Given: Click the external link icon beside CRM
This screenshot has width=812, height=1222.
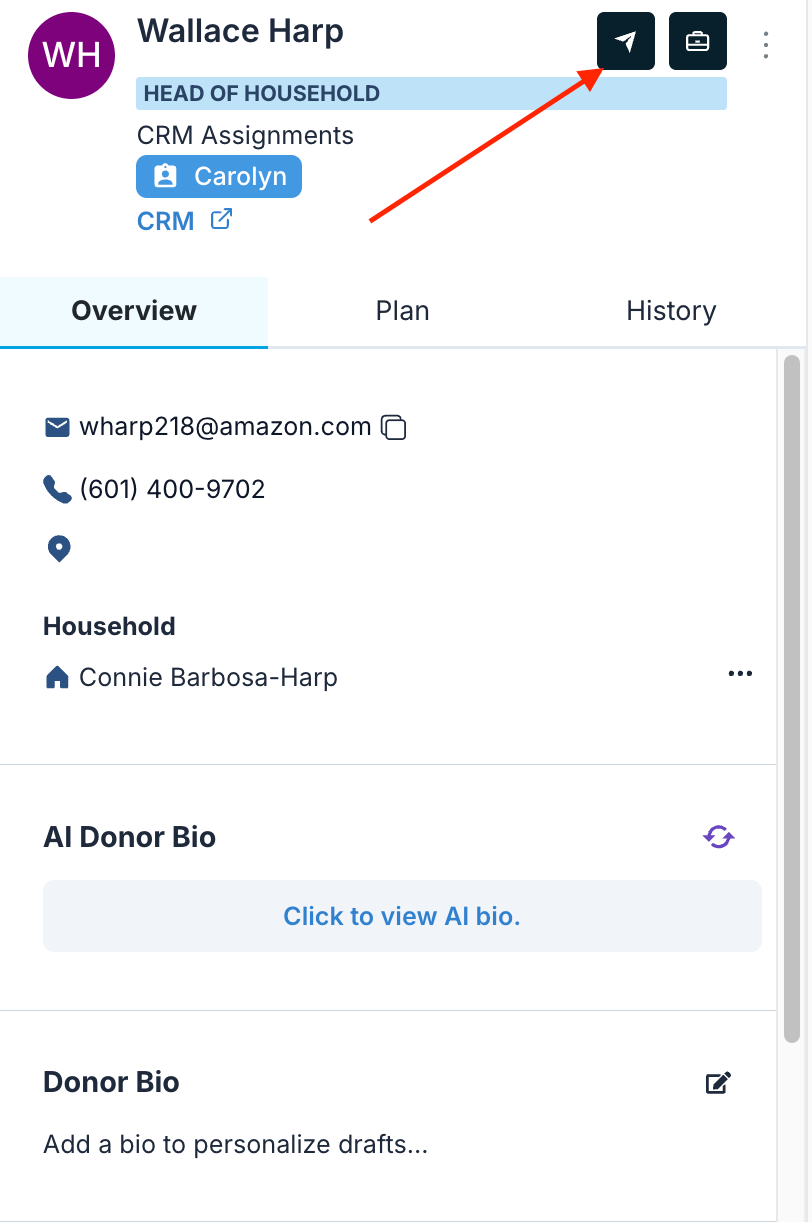Looking at the screenshot, I should click(221, 219).
